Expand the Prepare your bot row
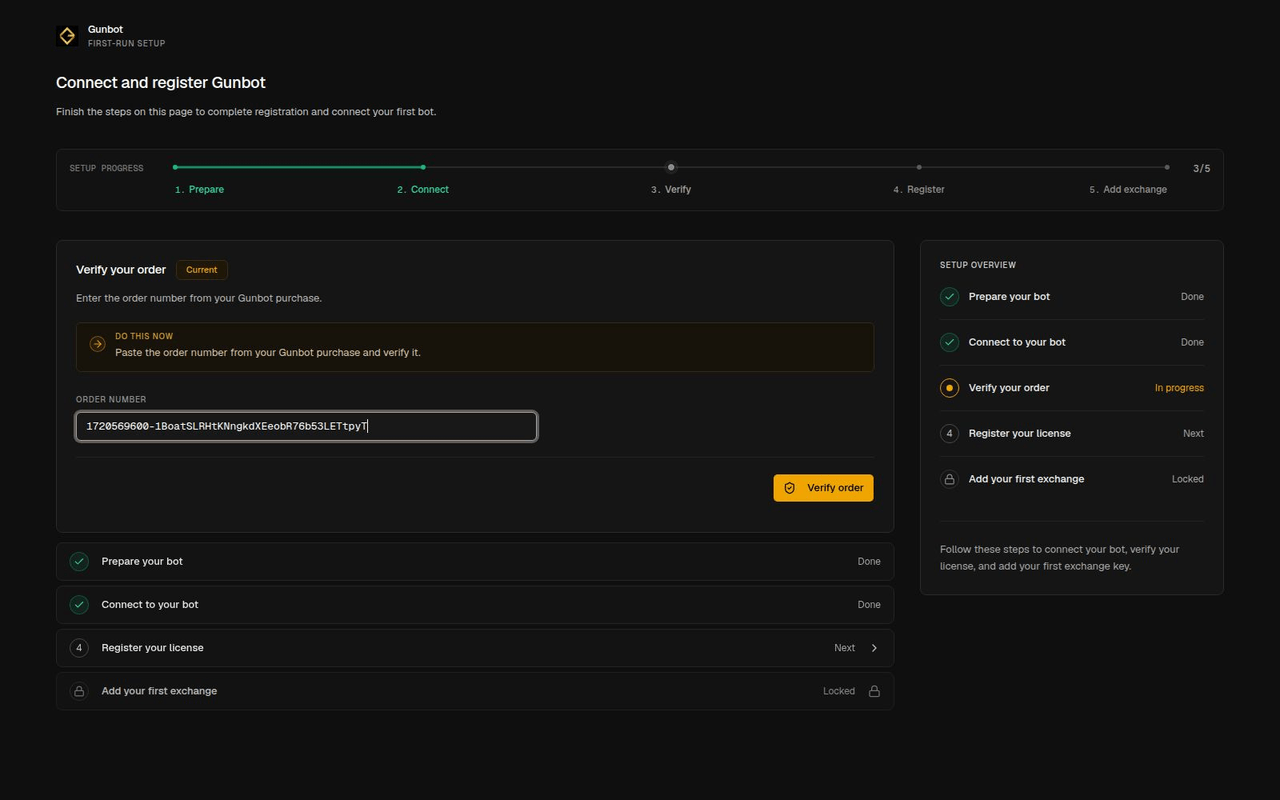Image resolution: width=1280 pixels, height=800 pixels. (475, 561)
